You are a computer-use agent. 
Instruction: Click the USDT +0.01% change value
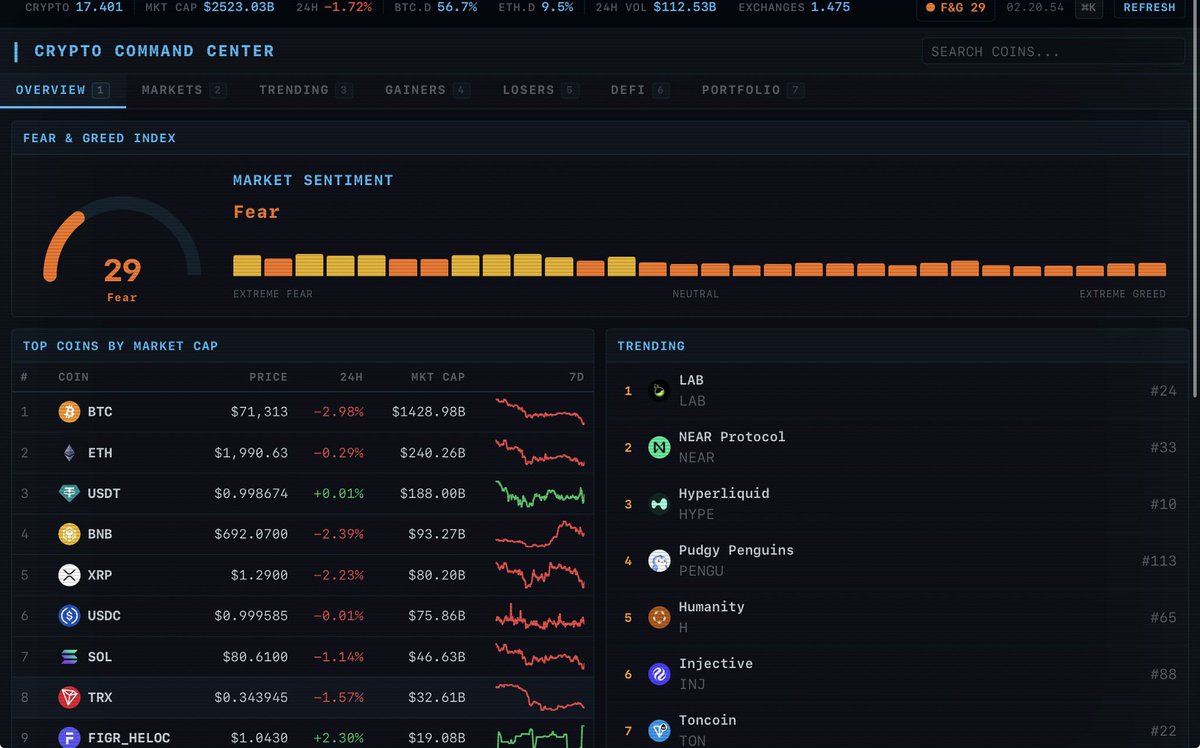tap(339, 493)
